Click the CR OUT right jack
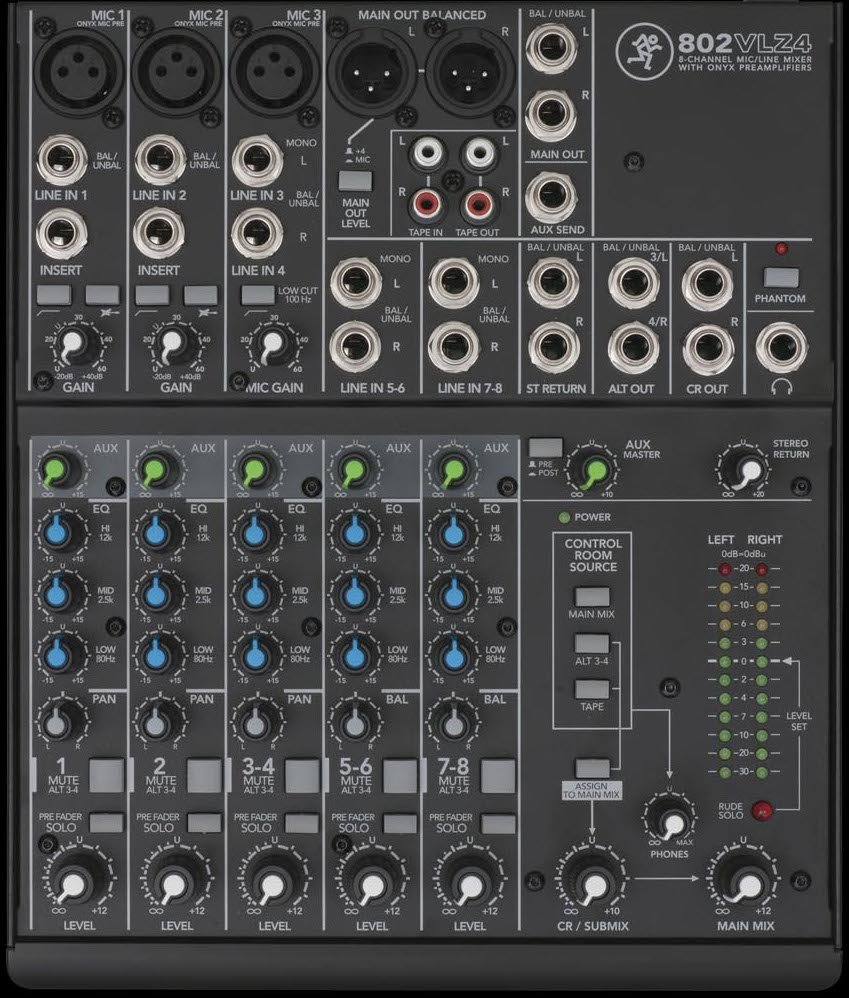The image size is (849, 998). [708, 348]
